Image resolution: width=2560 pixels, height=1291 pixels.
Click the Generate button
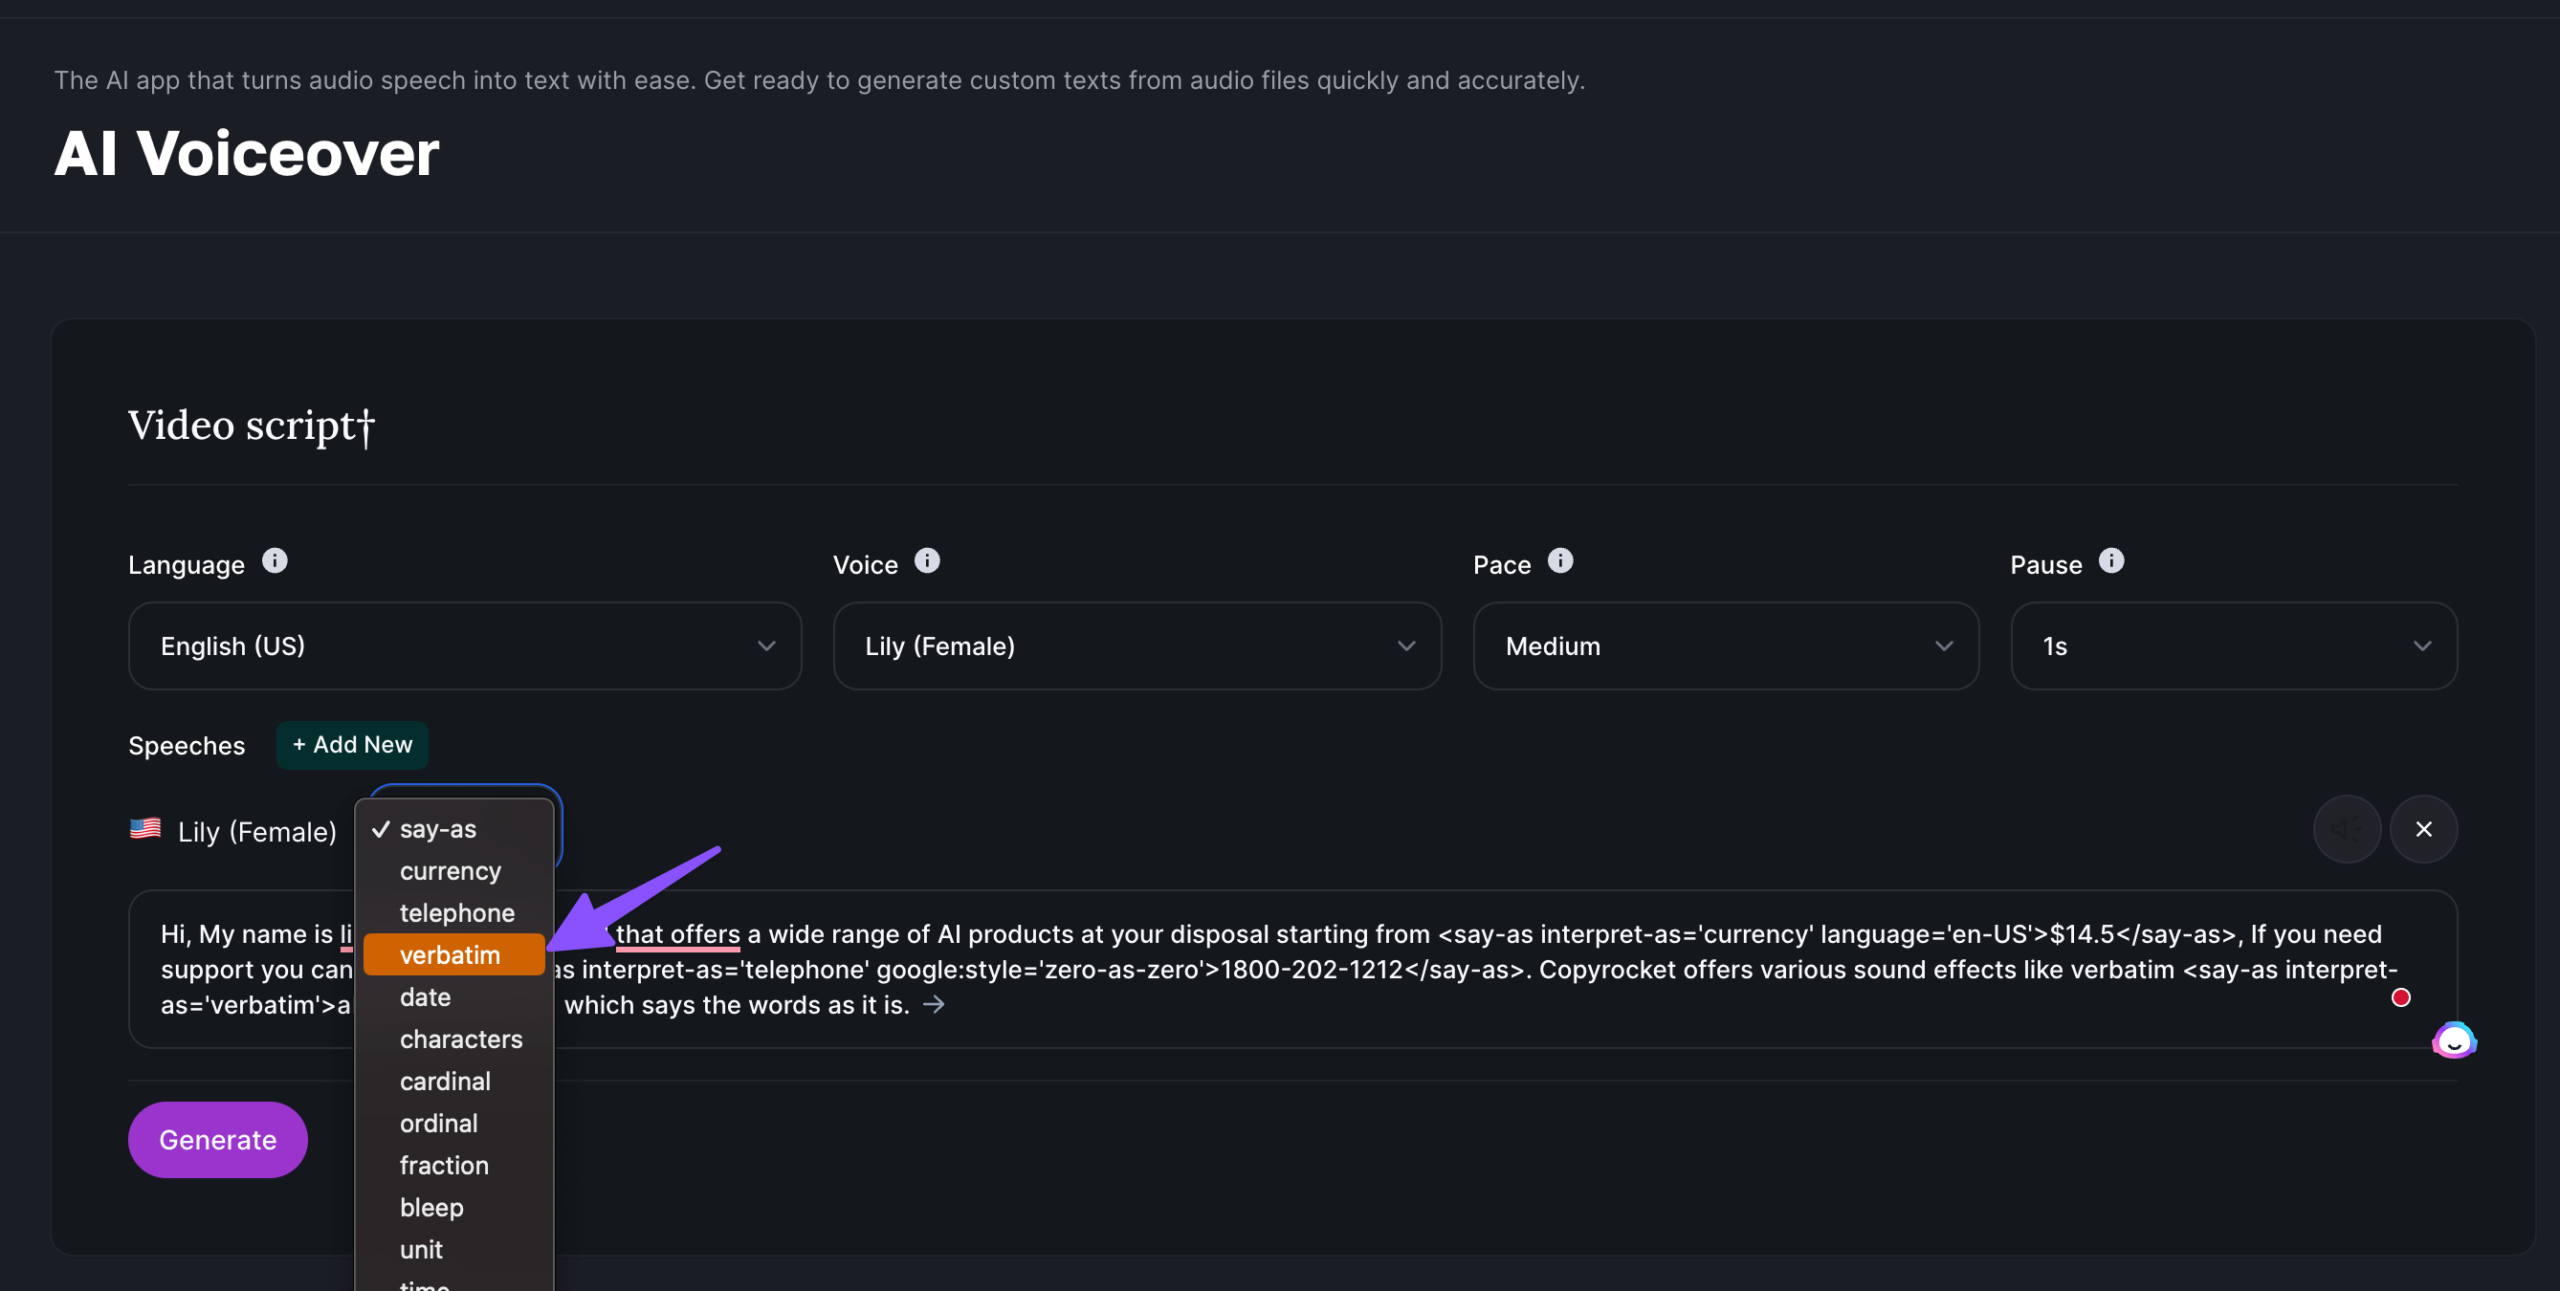point(218,1140)
